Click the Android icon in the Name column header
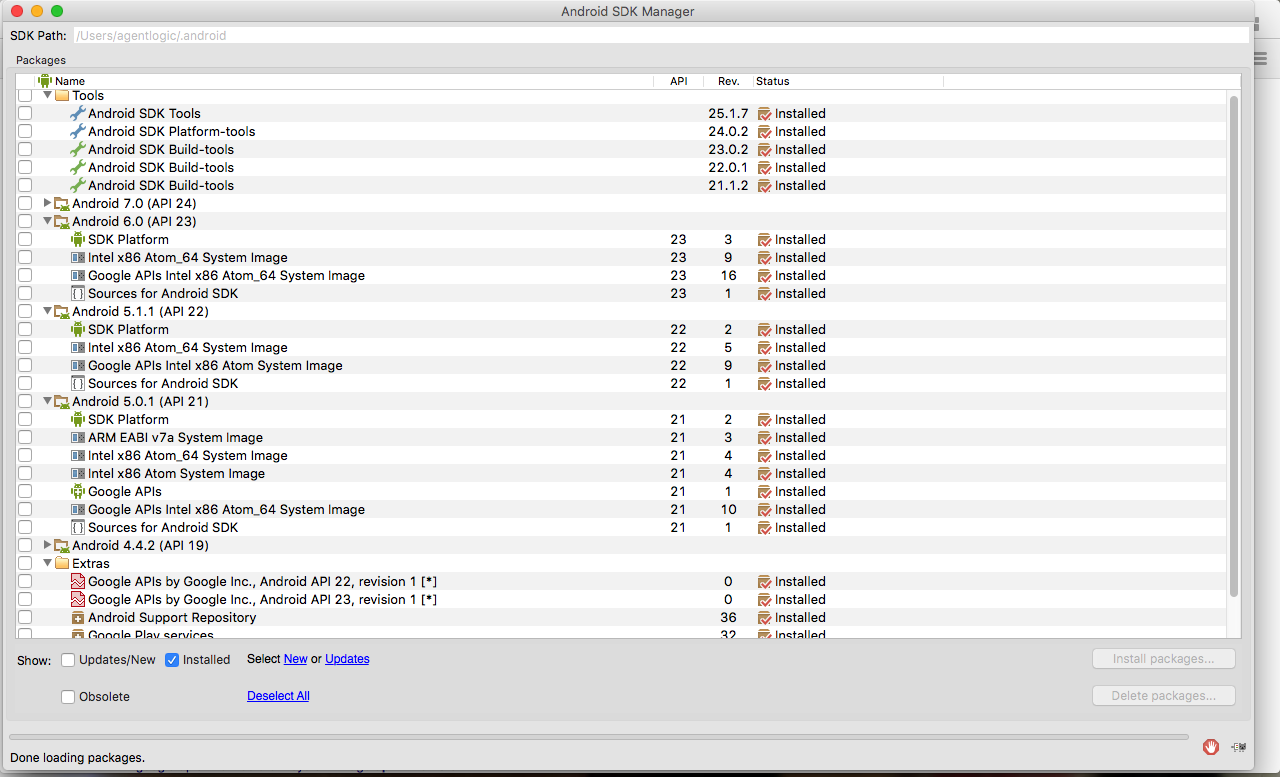This screenshot has width=1280, height=777. 44,81
